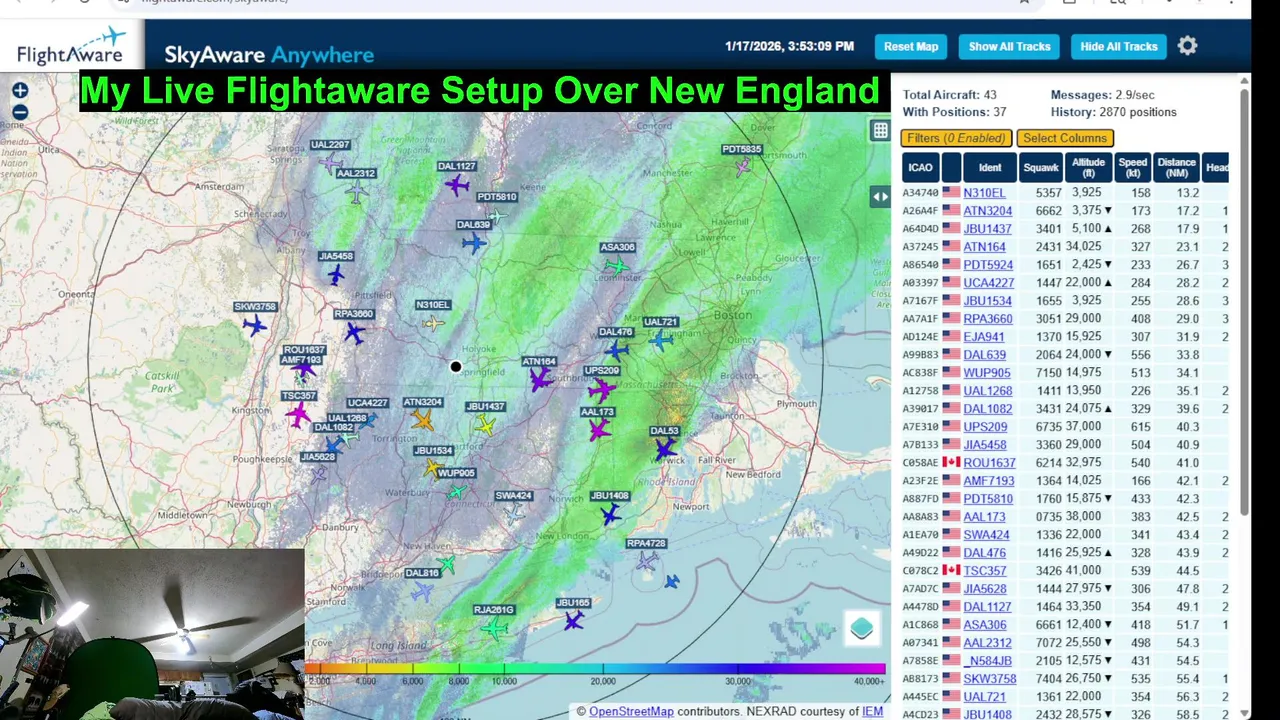The image size is (1280, 720).
Task: Select the JBU165 aircraft icon on map
Action: [573, 622]
